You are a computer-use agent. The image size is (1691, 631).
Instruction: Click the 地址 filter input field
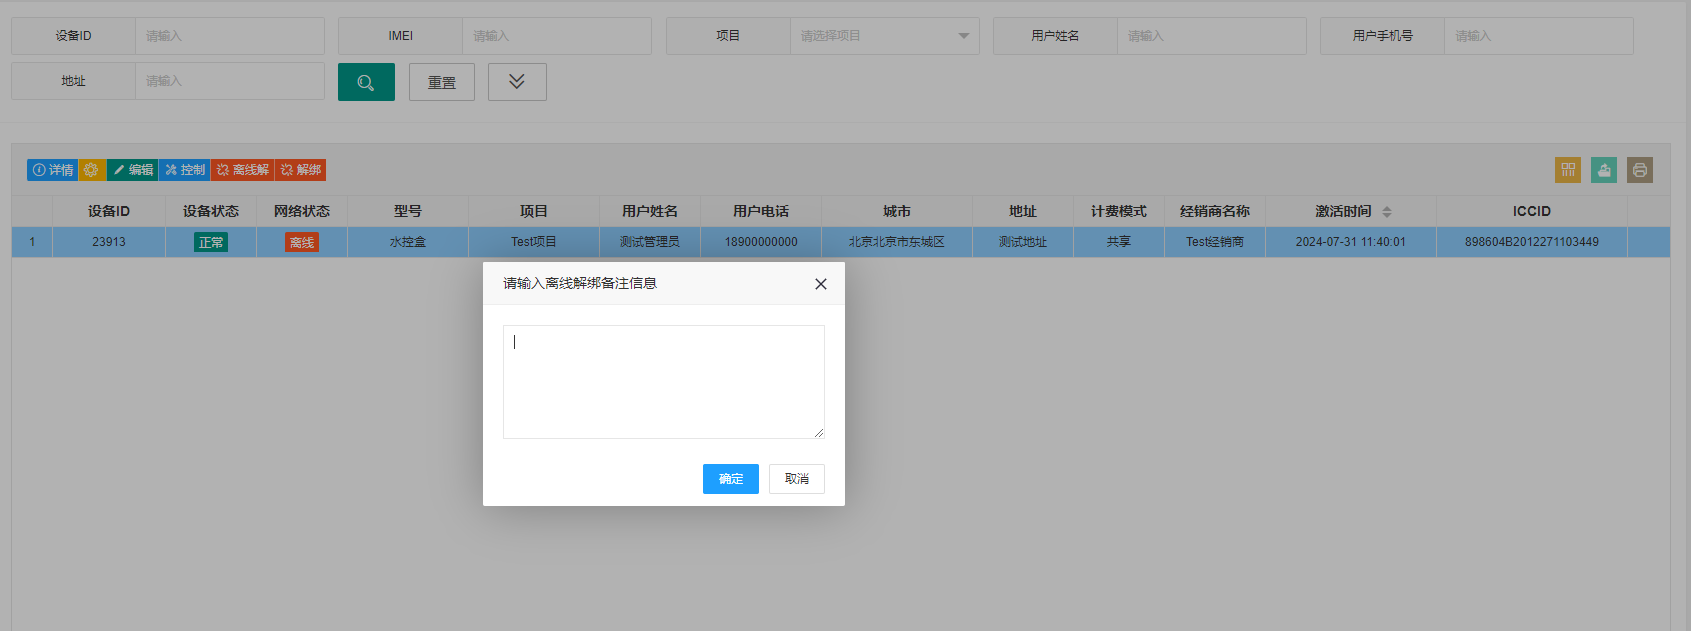[230, 81]
